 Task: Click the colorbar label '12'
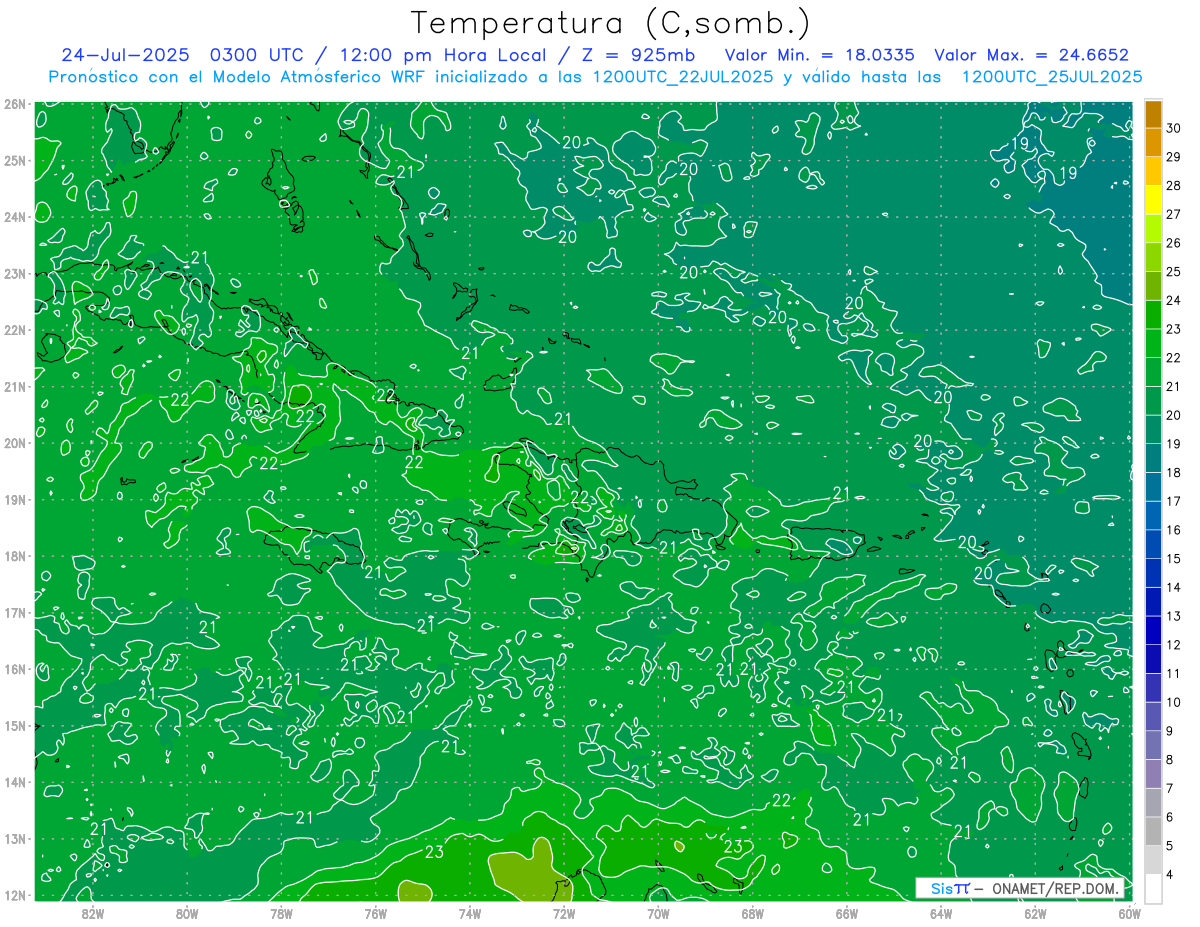coord(1174,645)
